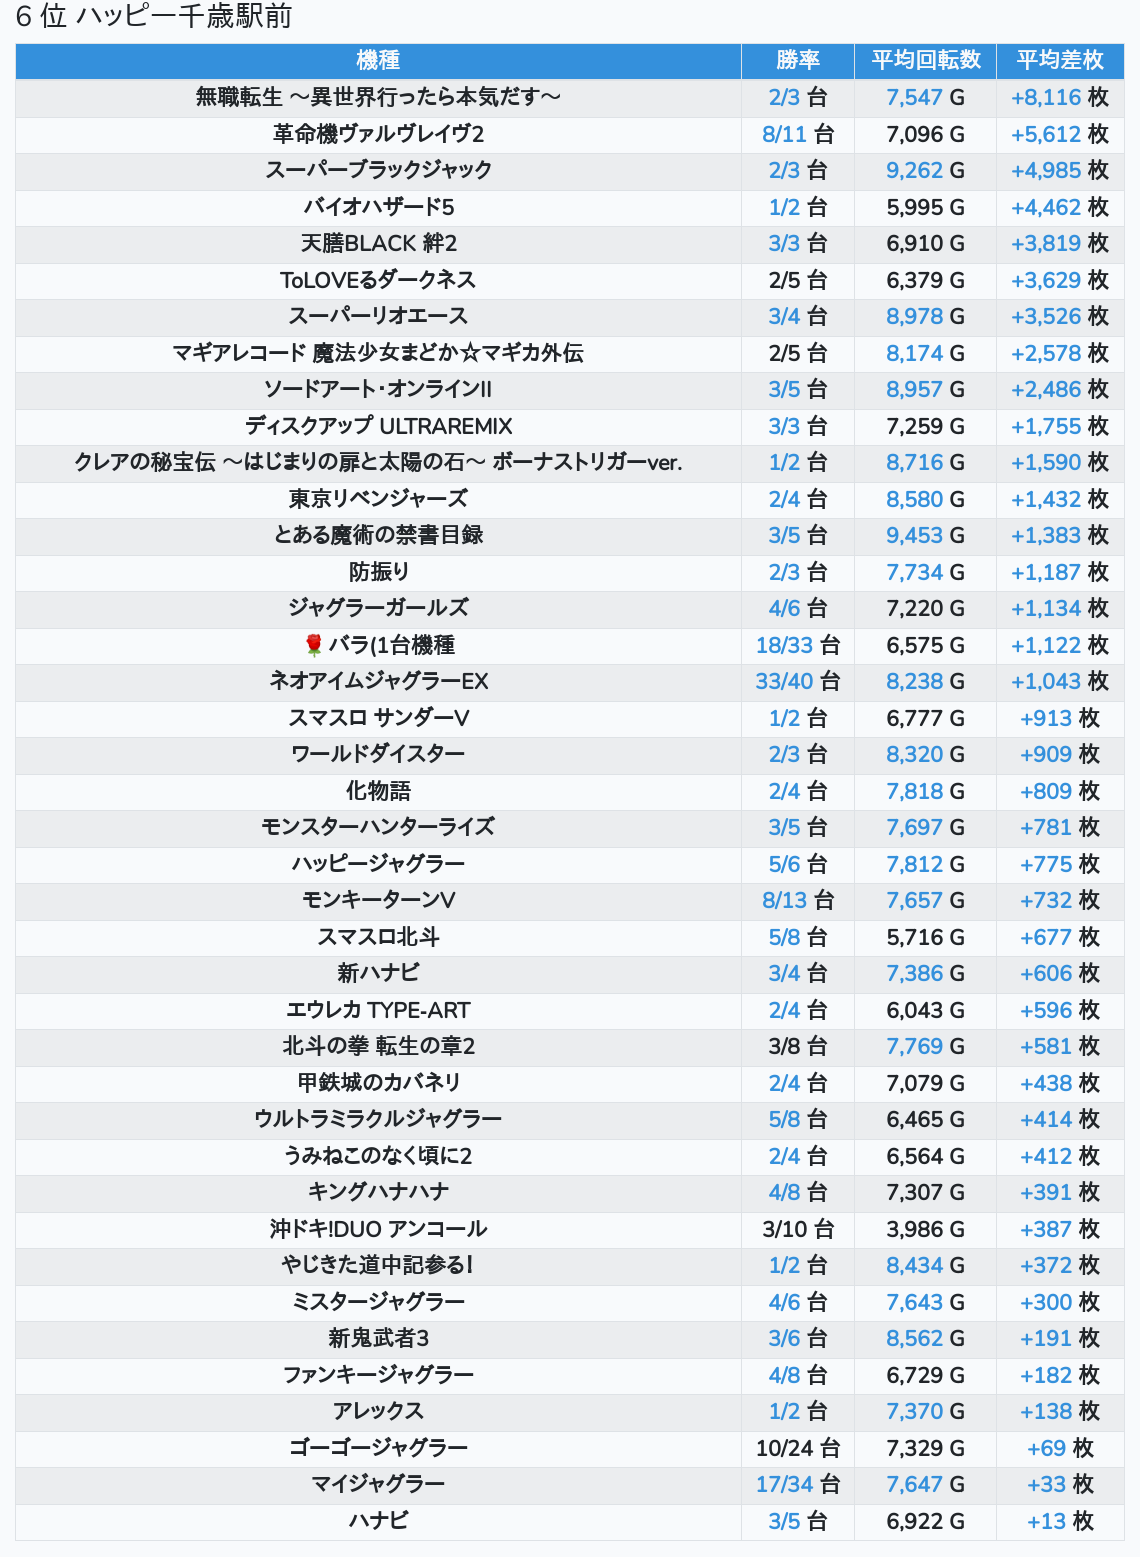The height and width of the screenshot is (1557, 1140).
Task: Click the 17/34 link for マイジャグラー
Action: tap(785, 1484)
